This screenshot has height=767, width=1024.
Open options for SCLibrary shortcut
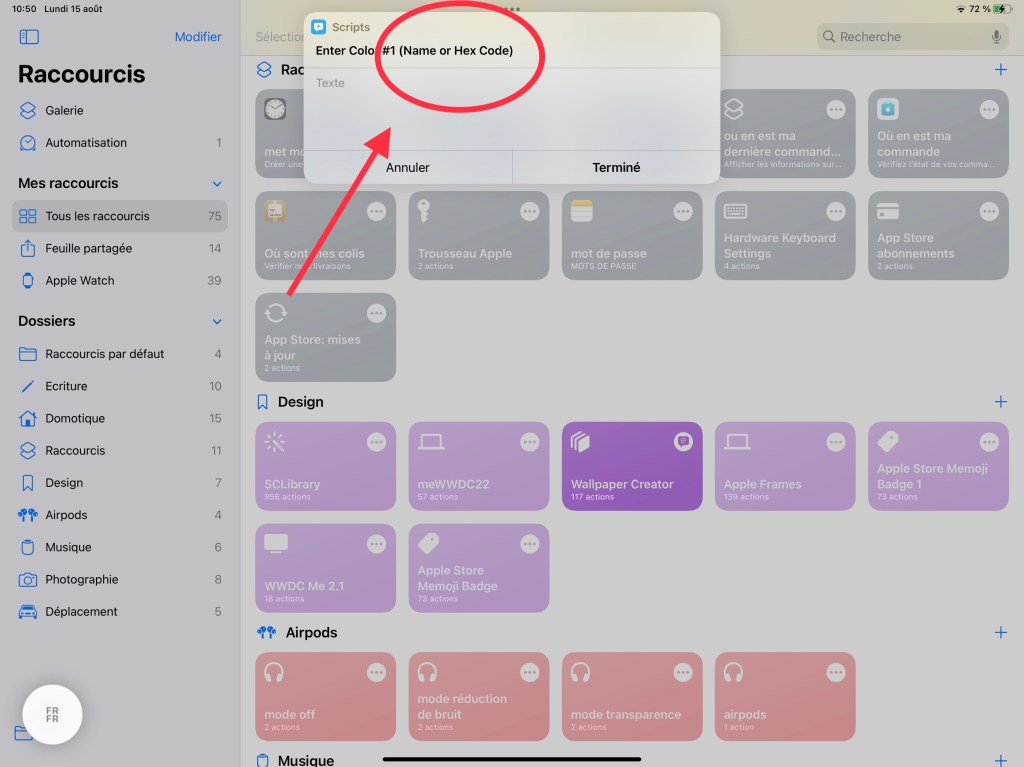pyautogui.click(x=376, y=442)
